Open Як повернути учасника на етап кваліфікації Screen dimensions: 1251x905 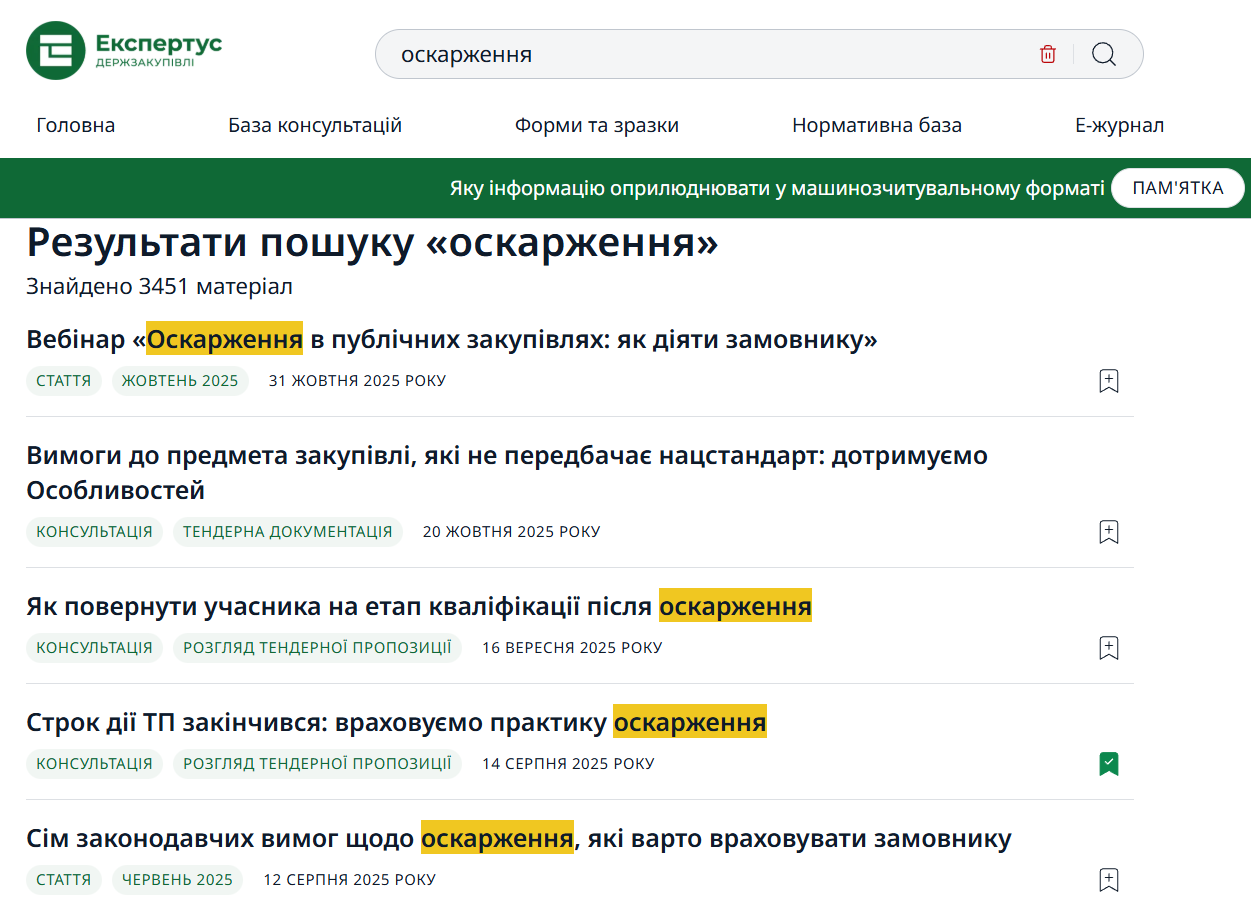pyautogui.click(x=418, y=607)
